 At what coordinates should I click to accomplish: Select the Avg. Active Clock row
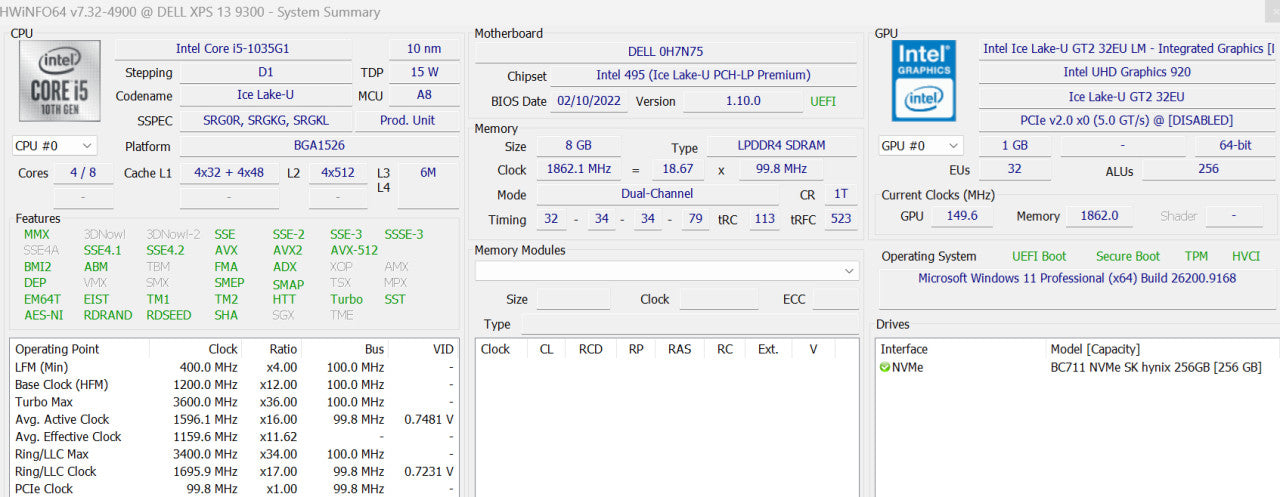coord(234,419)
